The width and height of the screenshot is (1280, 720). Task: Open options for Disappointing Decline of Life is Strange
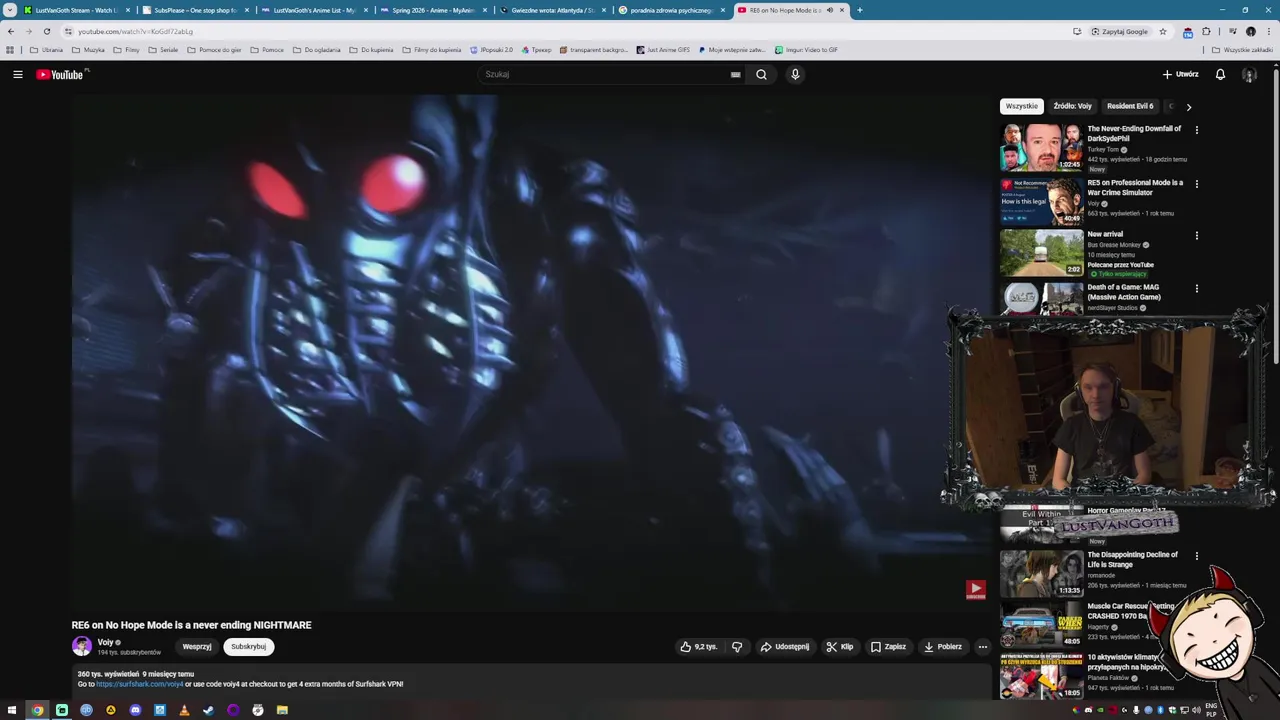1196,556
